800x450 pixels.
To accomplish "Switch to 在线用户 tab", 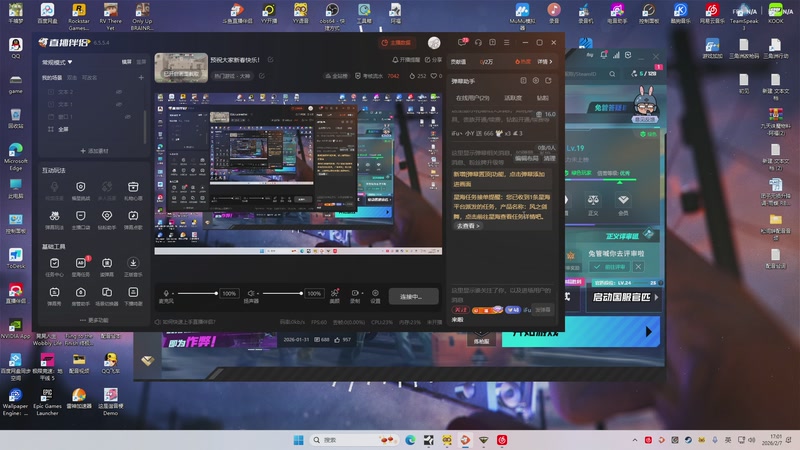I will point(472,98).
